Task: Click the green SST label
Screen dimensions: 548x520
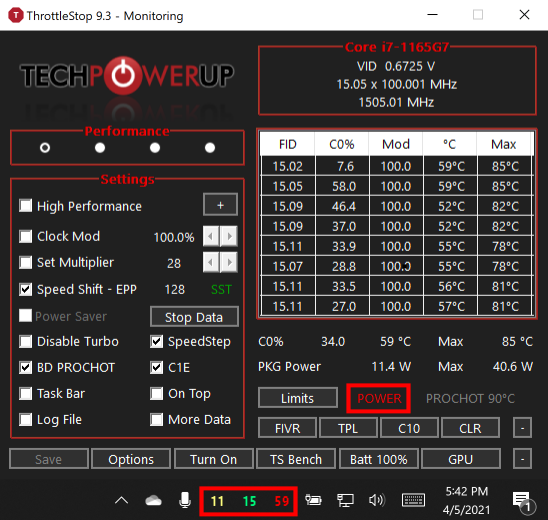Action: [221, 289]
